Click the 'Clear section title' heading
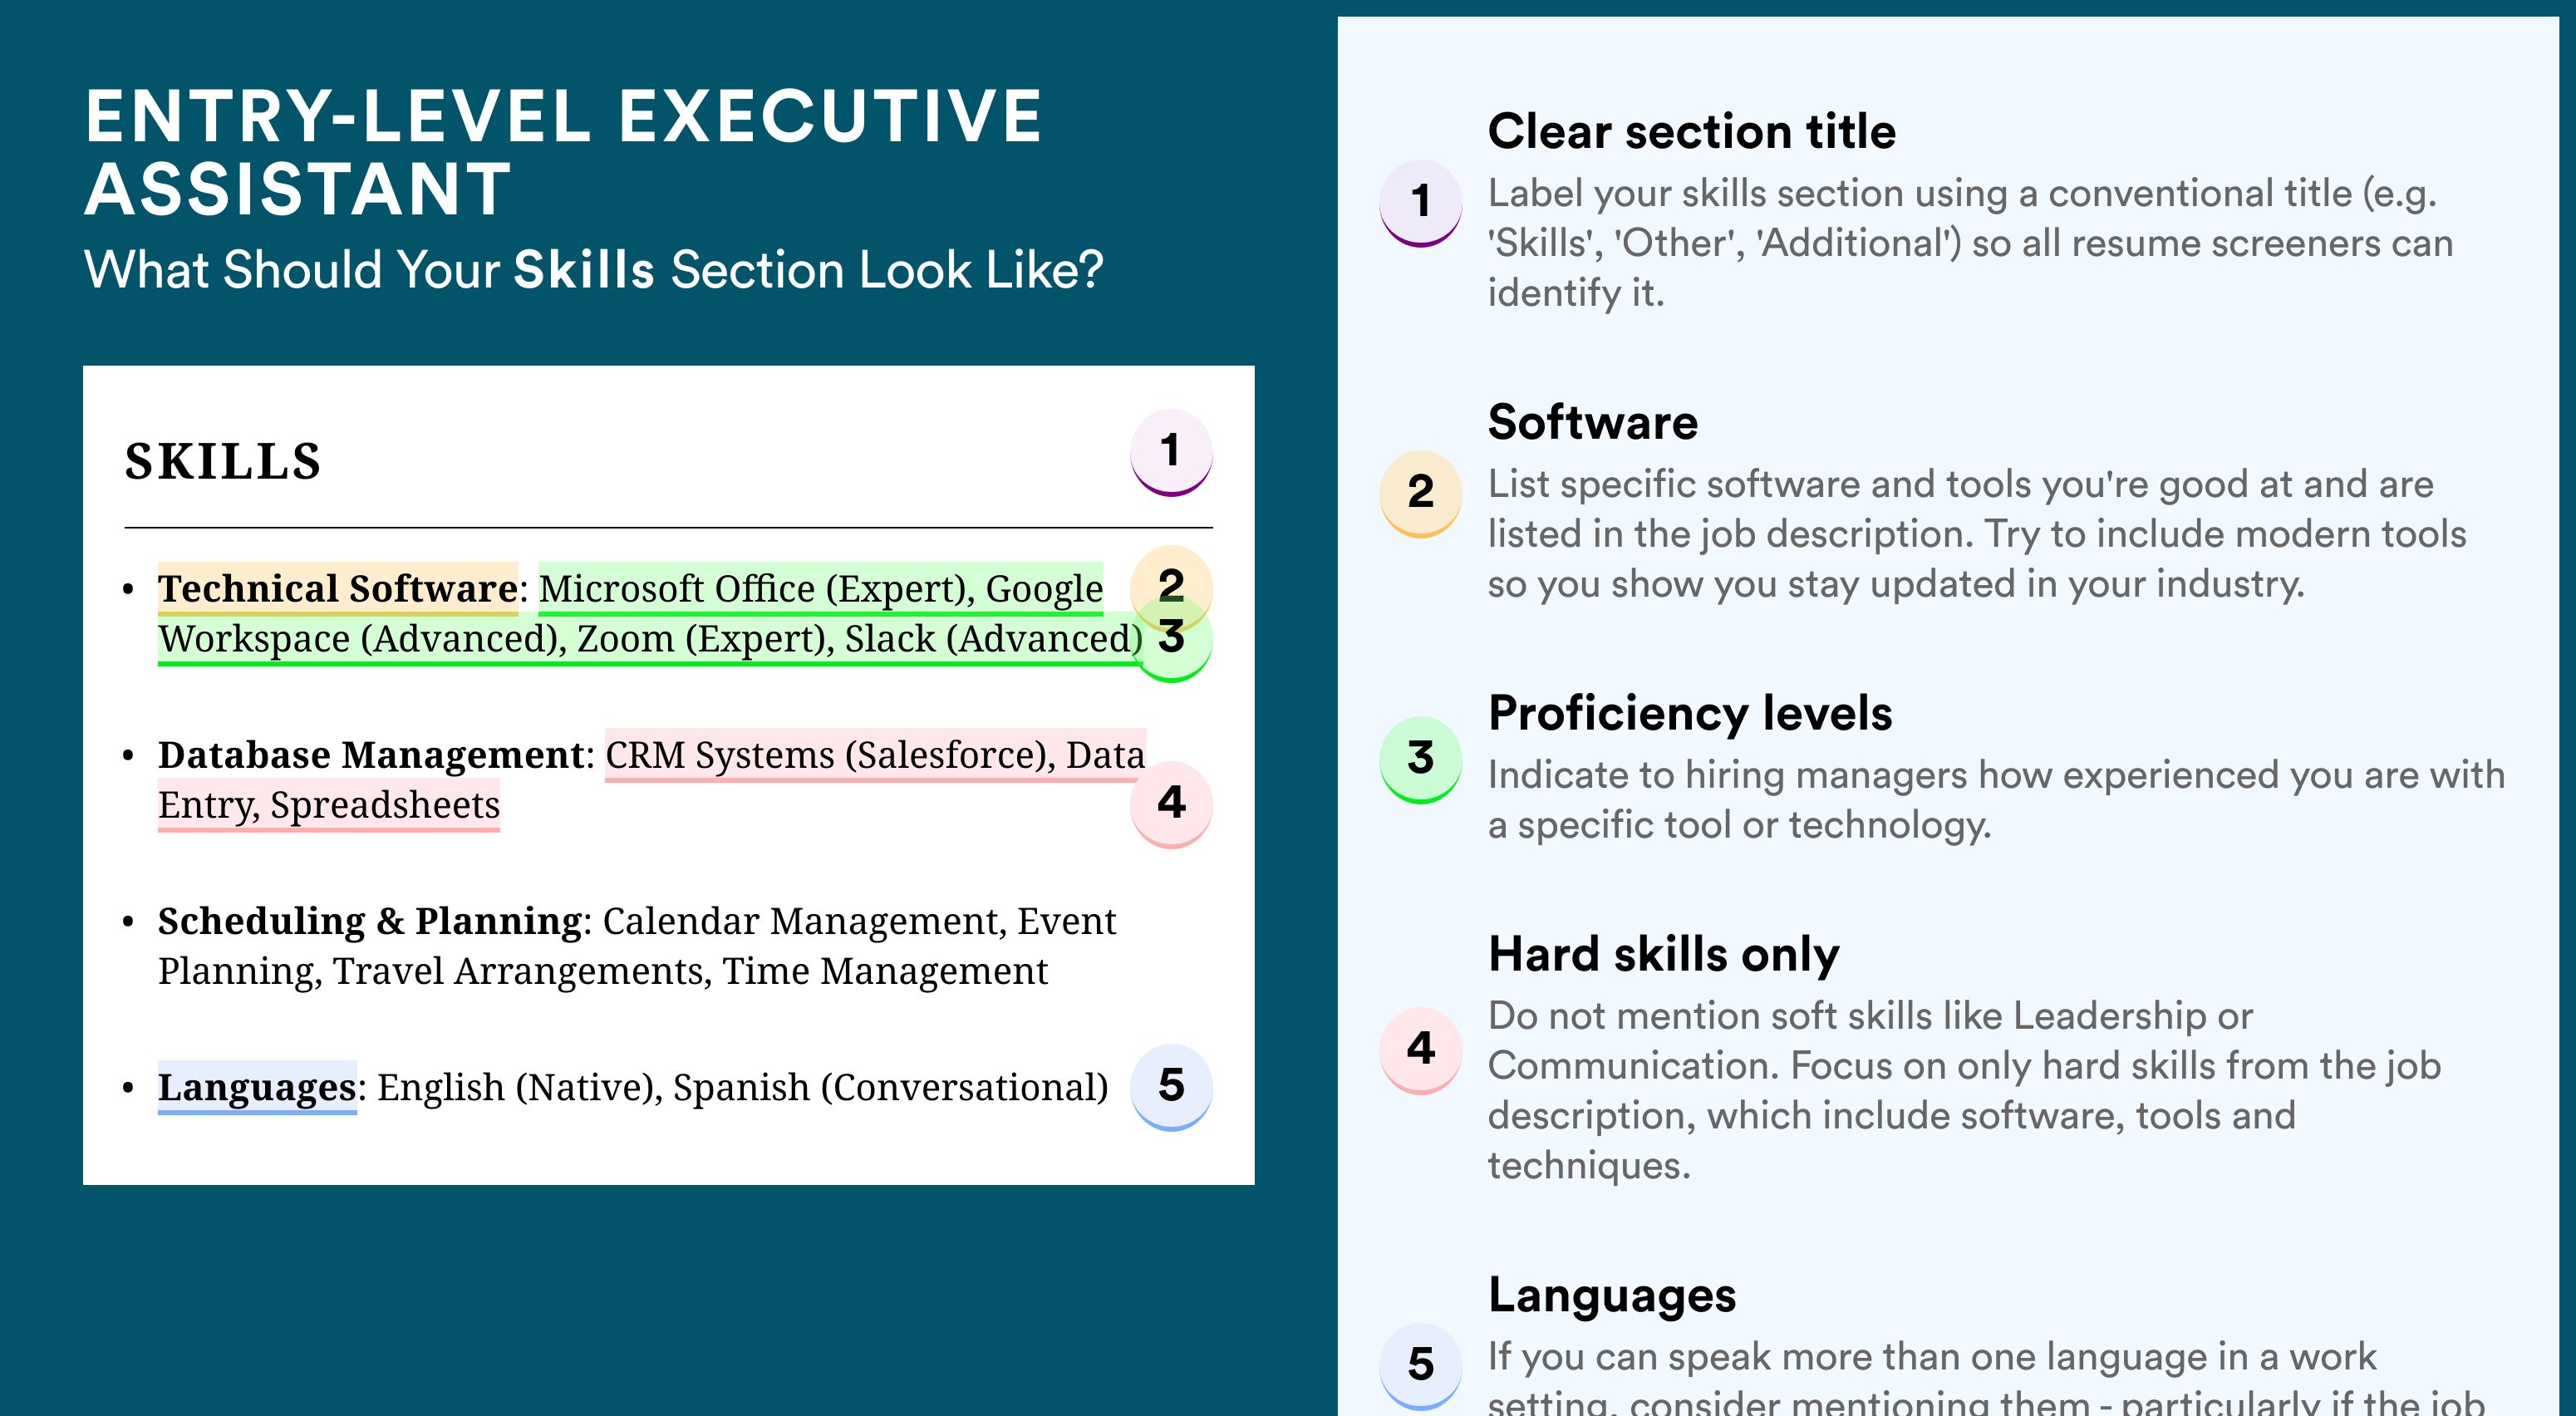2576x1416 pixels. coord(1691,132)
